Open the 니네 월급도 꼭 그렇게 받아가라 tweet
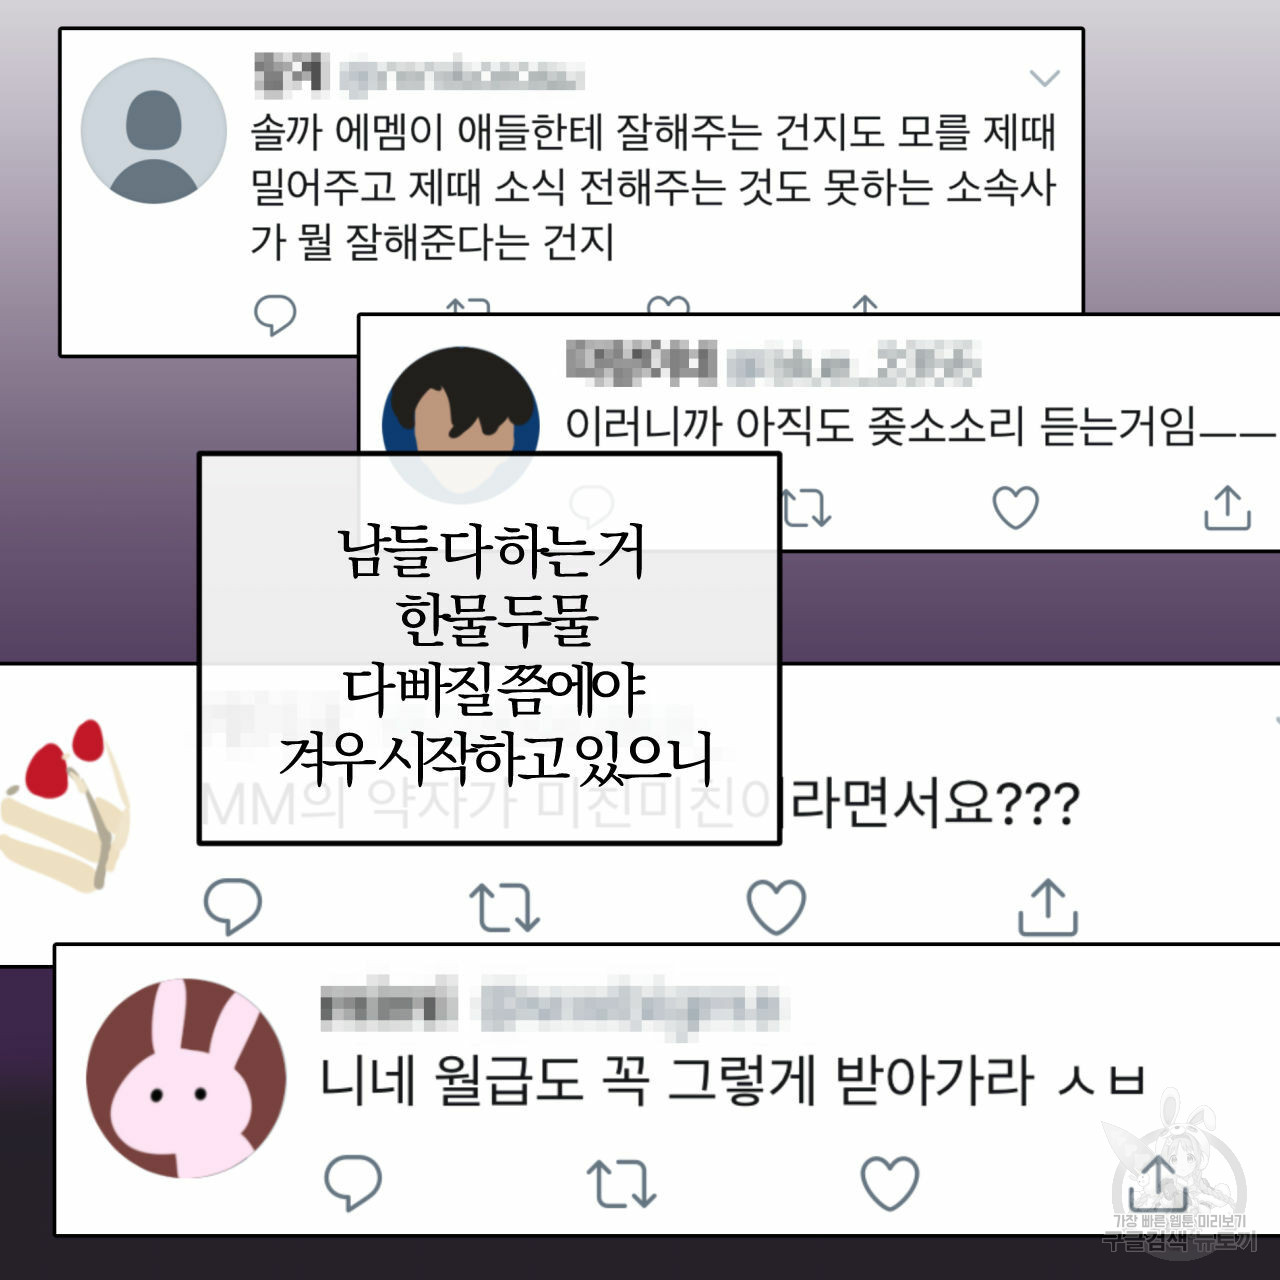This screenshot has height=1280, width=1280. pyautogui.click(x=733, y=1080)
